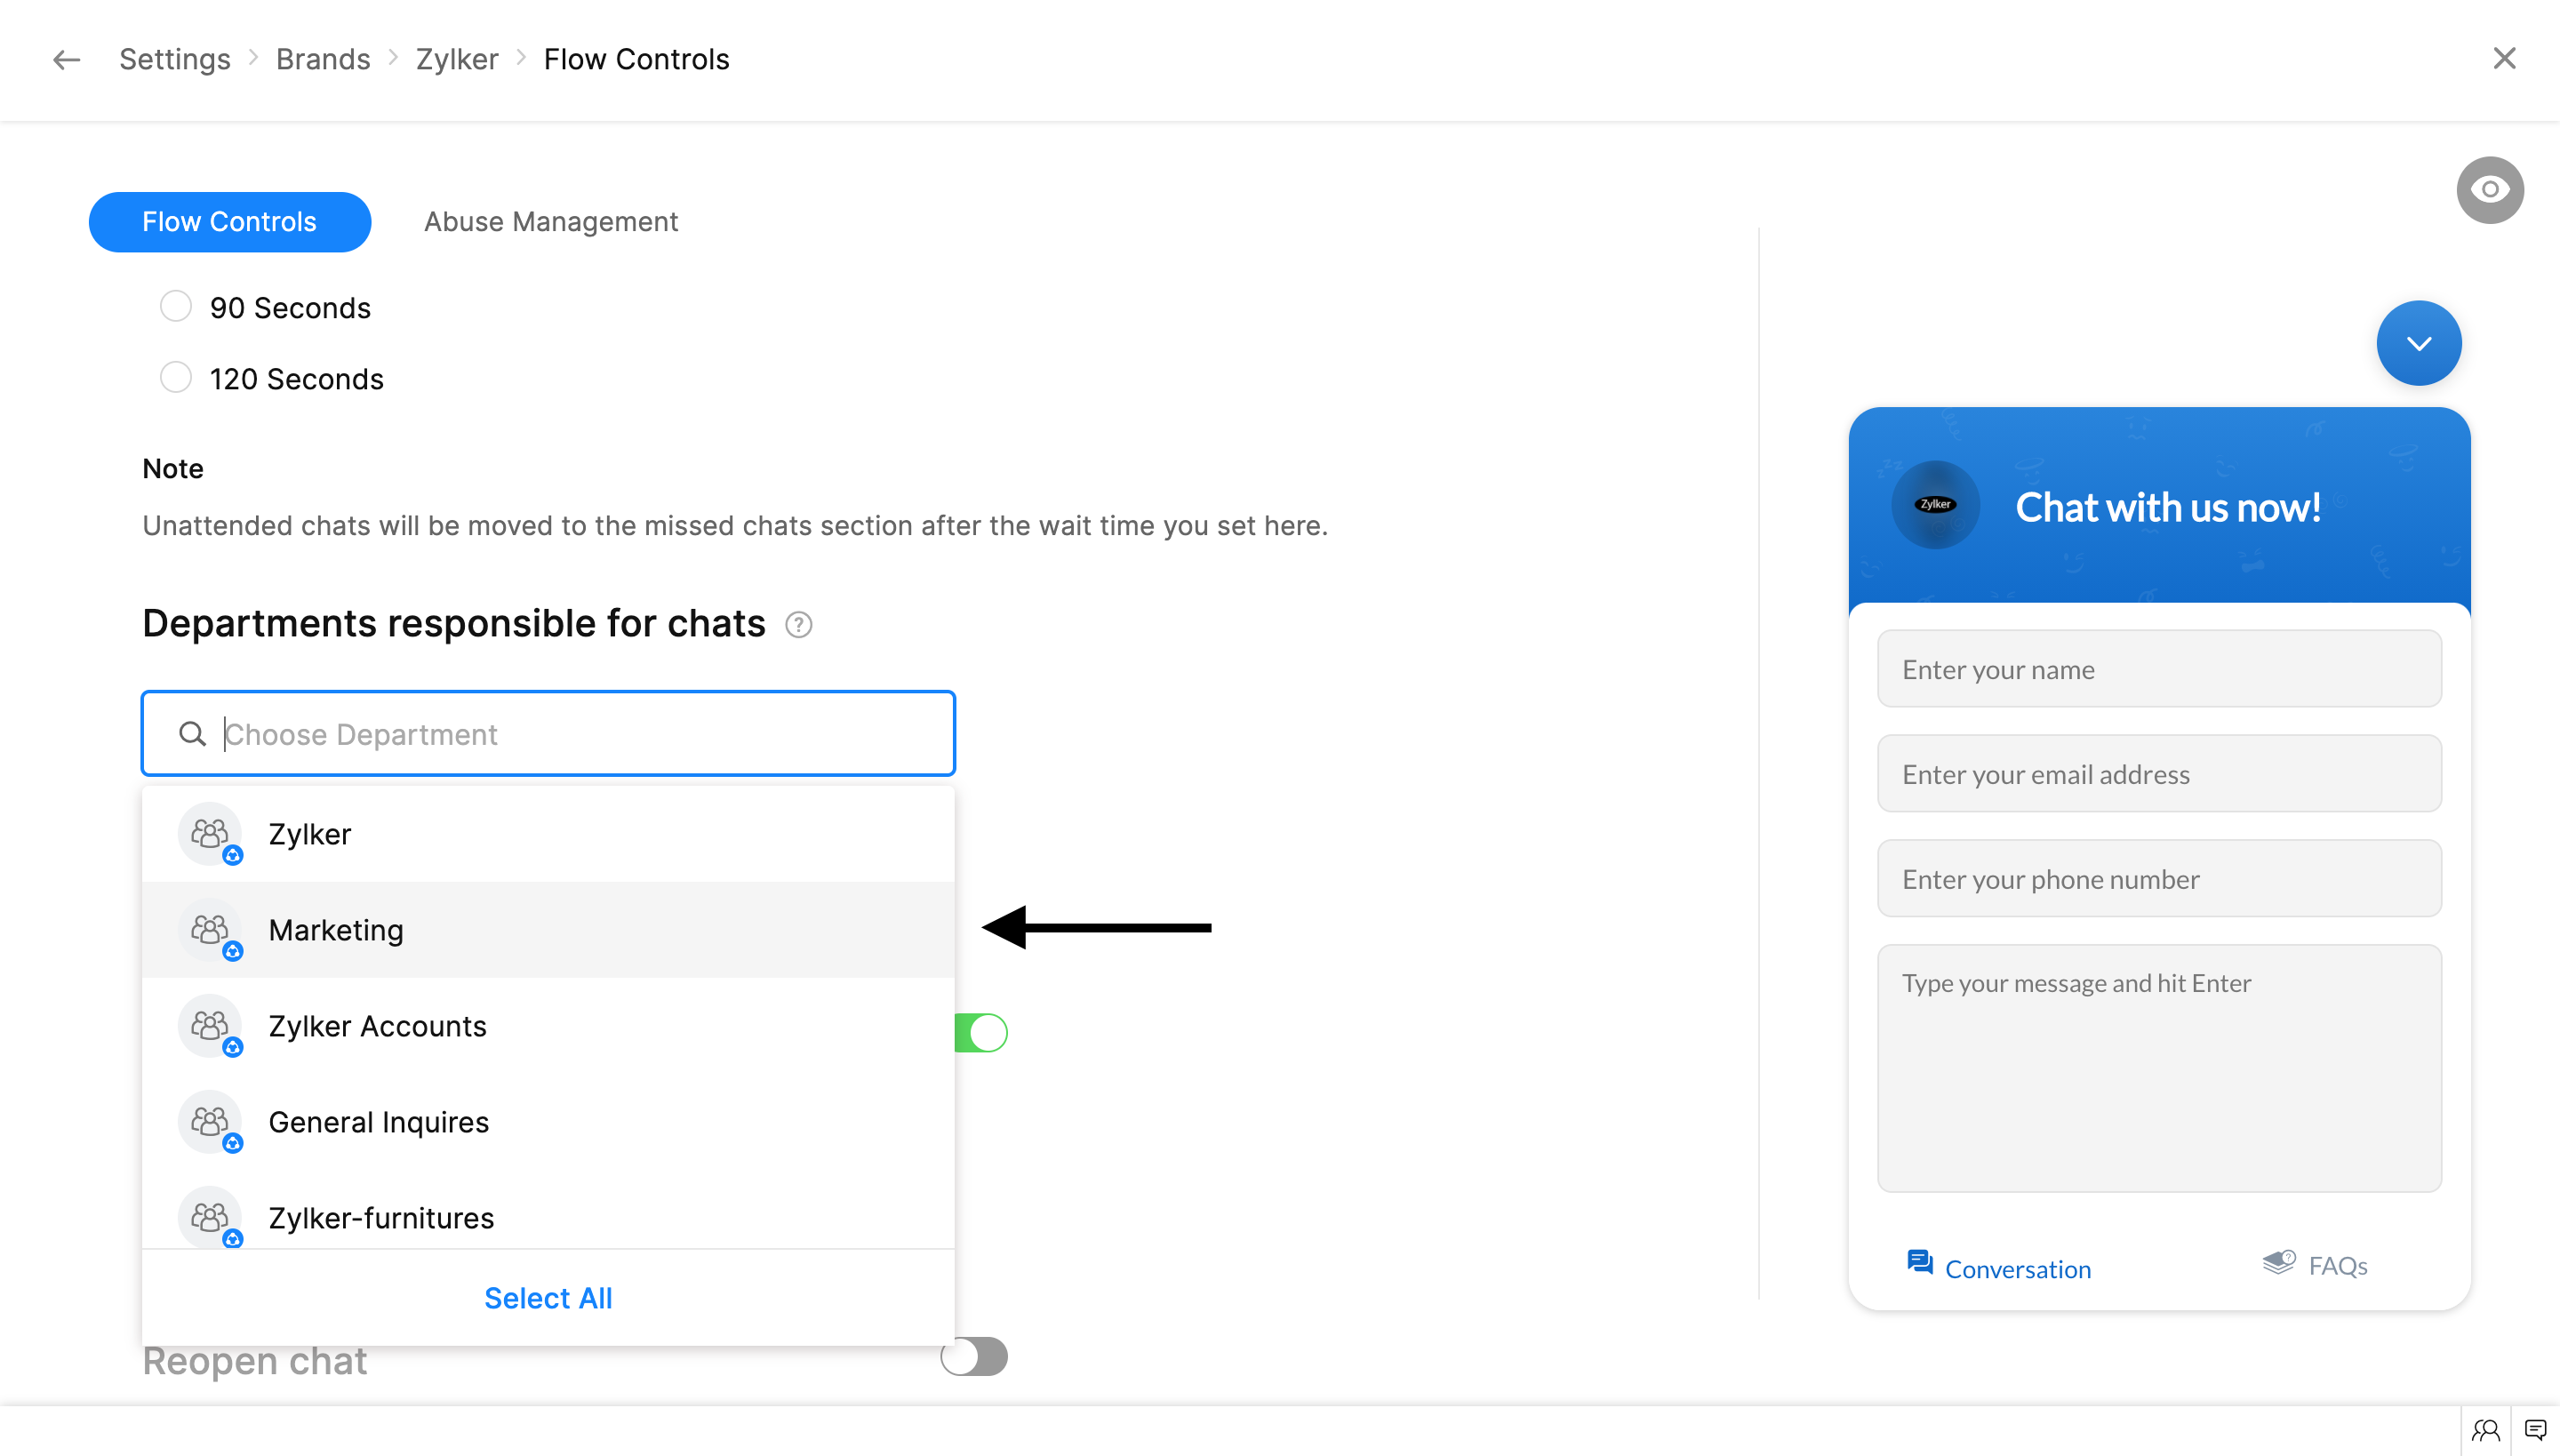Go to Brands in the breadcrumb
This screenshot has width=2560, height=1456.
pyautogui.click(x=322, y=60)
